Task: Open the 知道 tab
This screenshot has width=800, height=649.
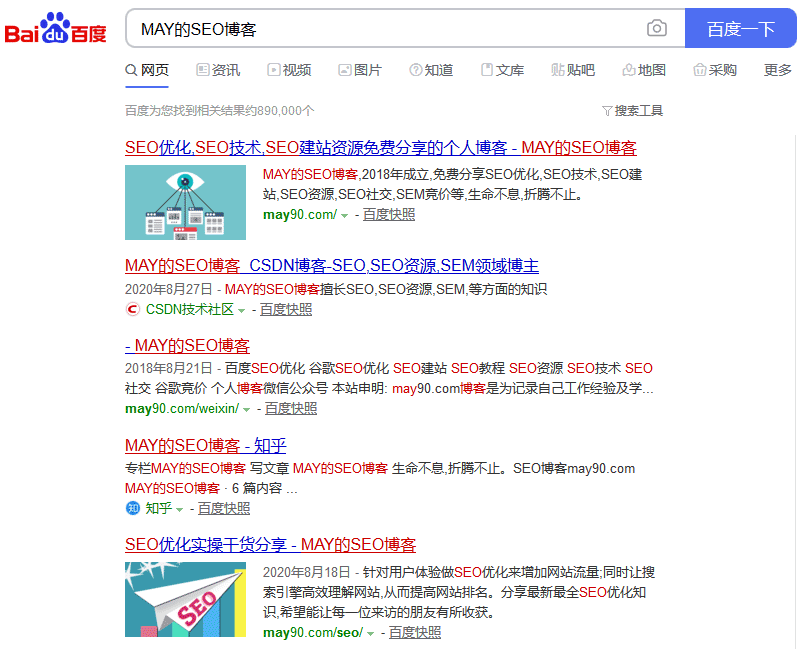Action: coord(431,70)
